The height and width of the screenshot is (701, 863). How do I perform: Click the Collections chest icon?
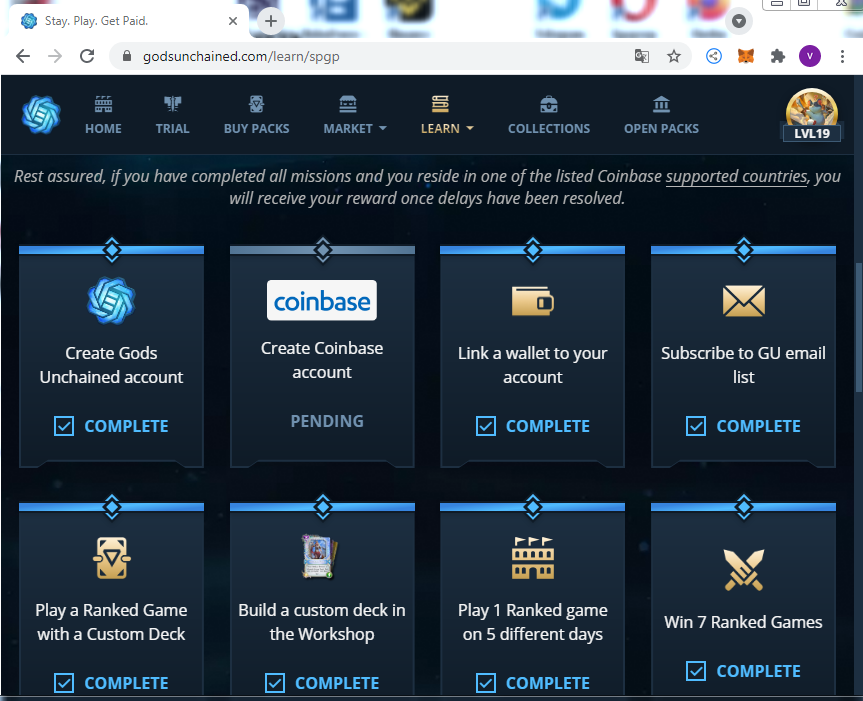[x=549, y=103]
